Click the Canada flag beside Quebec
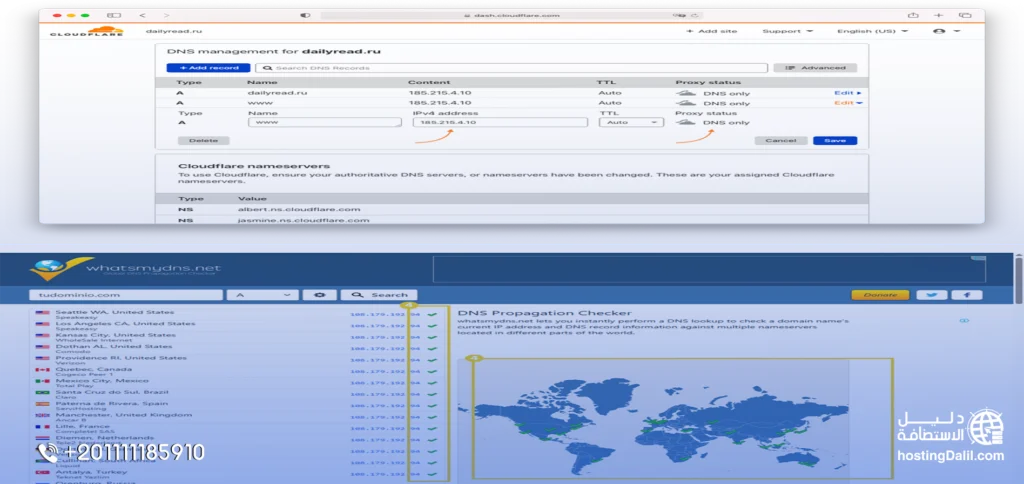The height and width of the screenshot is (484, 1024). pos(42,370)
